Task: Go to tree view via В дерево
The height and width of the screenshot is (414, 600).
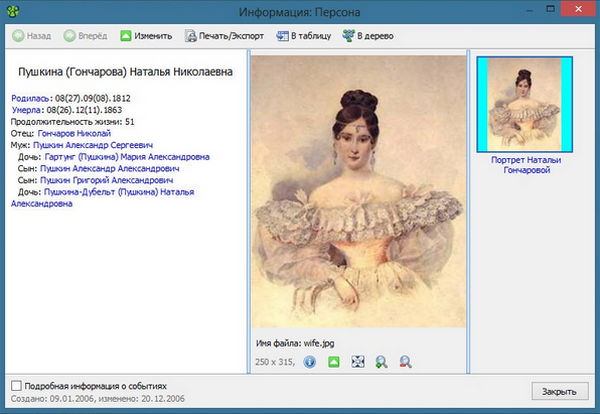Action: 368,37
